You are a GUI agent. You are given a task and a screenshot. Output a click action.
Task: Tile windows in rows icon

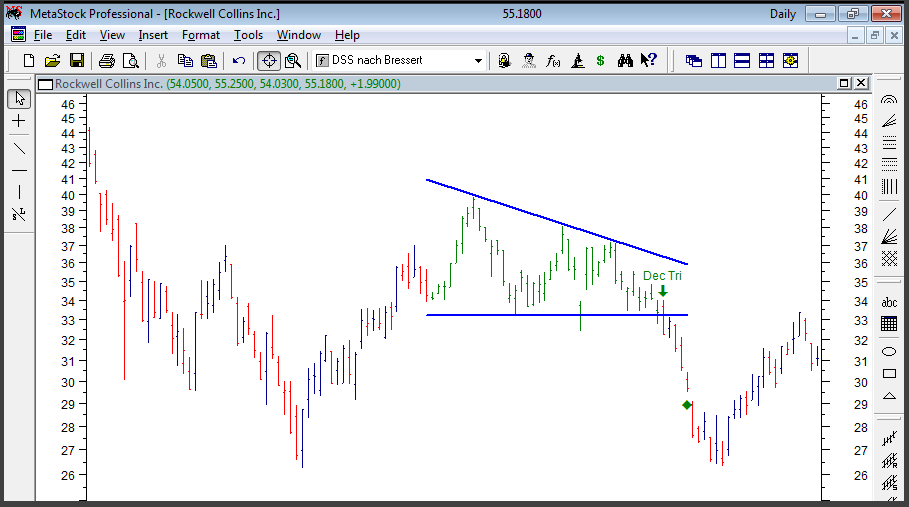click(742, 60)
